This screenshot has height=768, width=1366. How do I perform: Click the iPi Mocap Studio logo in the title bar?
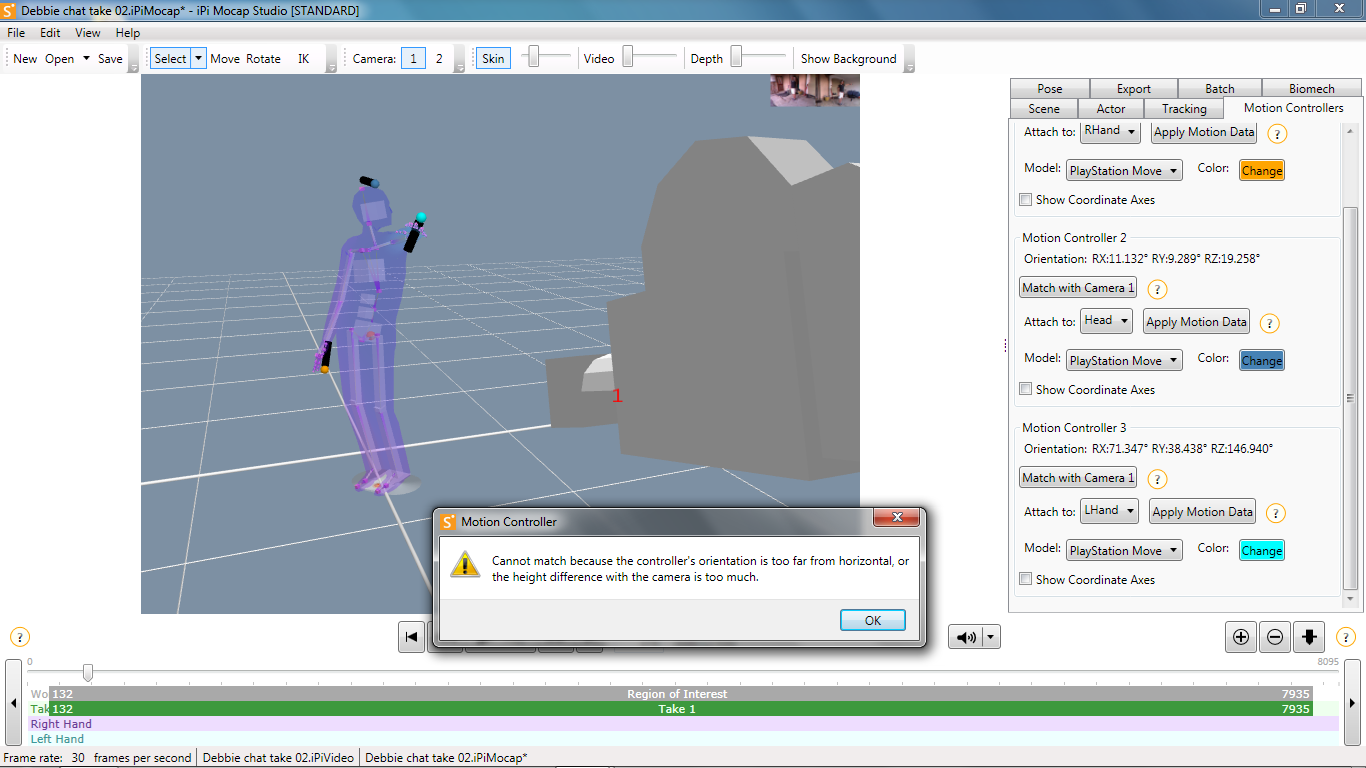pyautogui.click(x=10, y=10)
